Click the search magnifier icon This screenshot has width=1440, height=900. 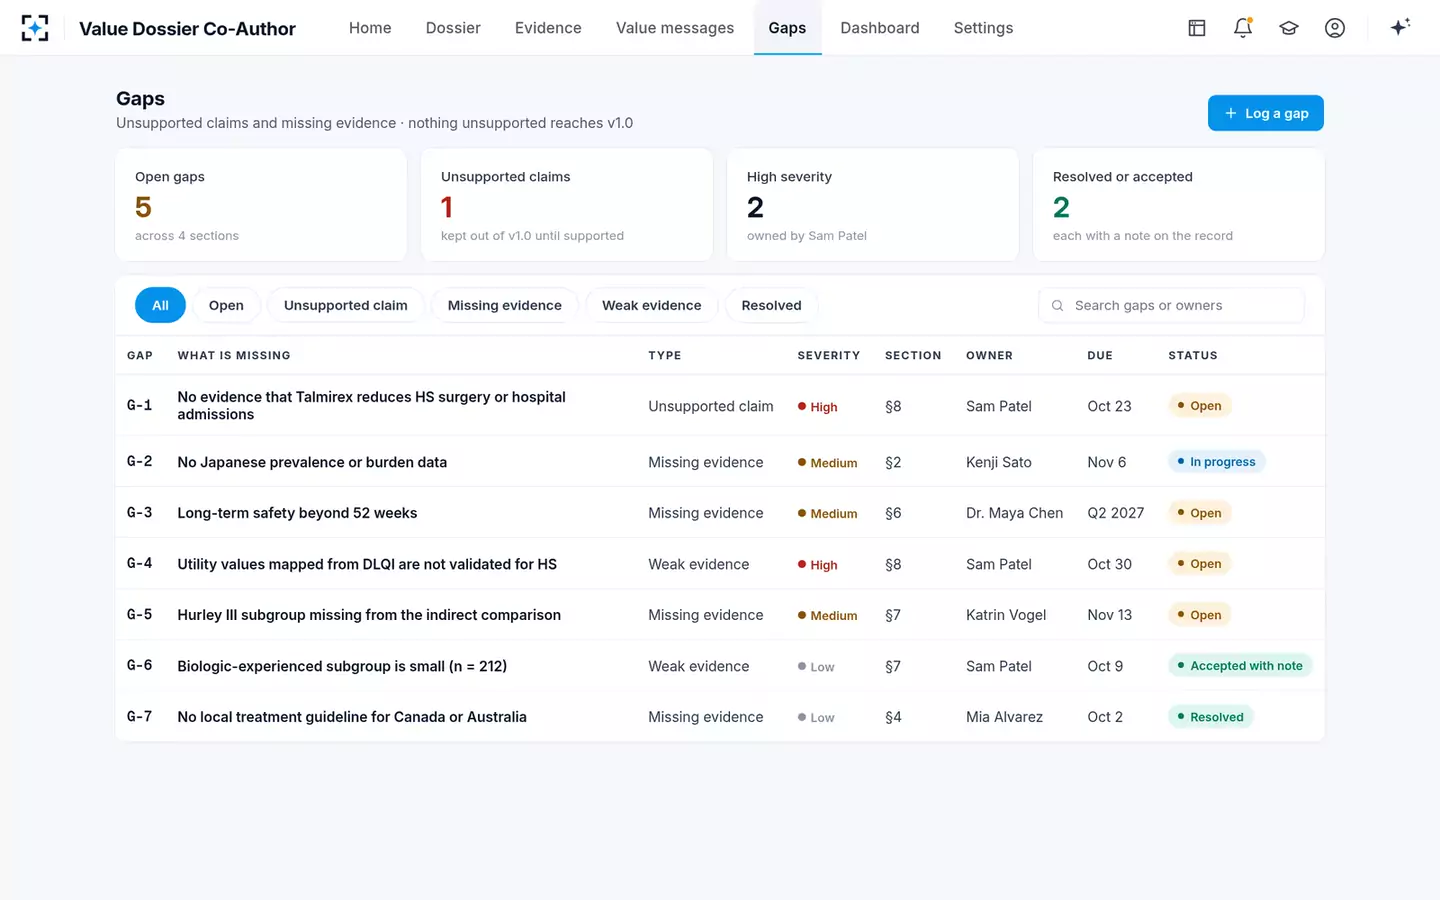(x=1057, y=306)
